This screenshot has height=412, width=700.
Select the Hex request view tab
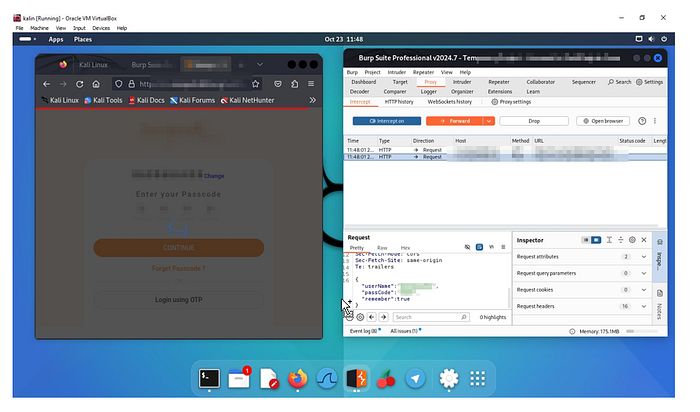[x=405, y=248]
